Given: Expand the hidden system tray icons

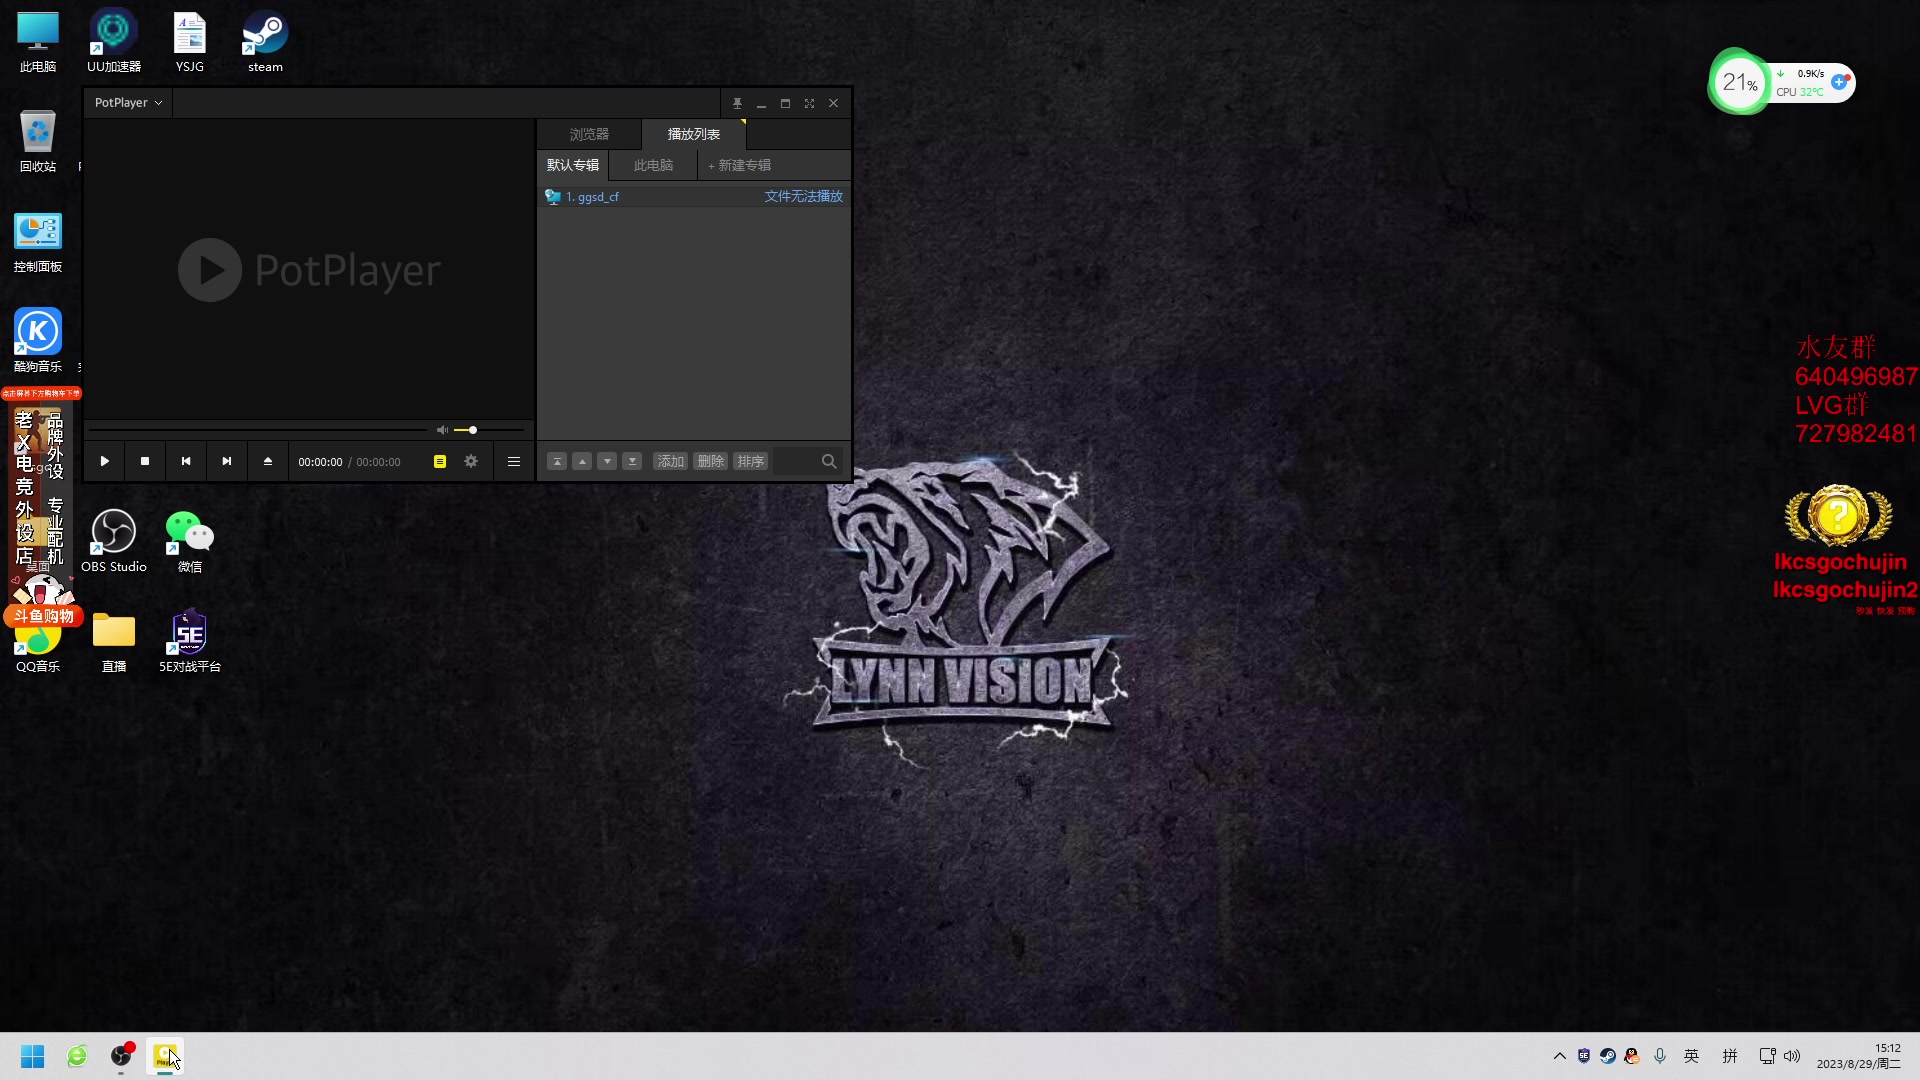Looking at the screenshot, I should click(1559, 1056).
